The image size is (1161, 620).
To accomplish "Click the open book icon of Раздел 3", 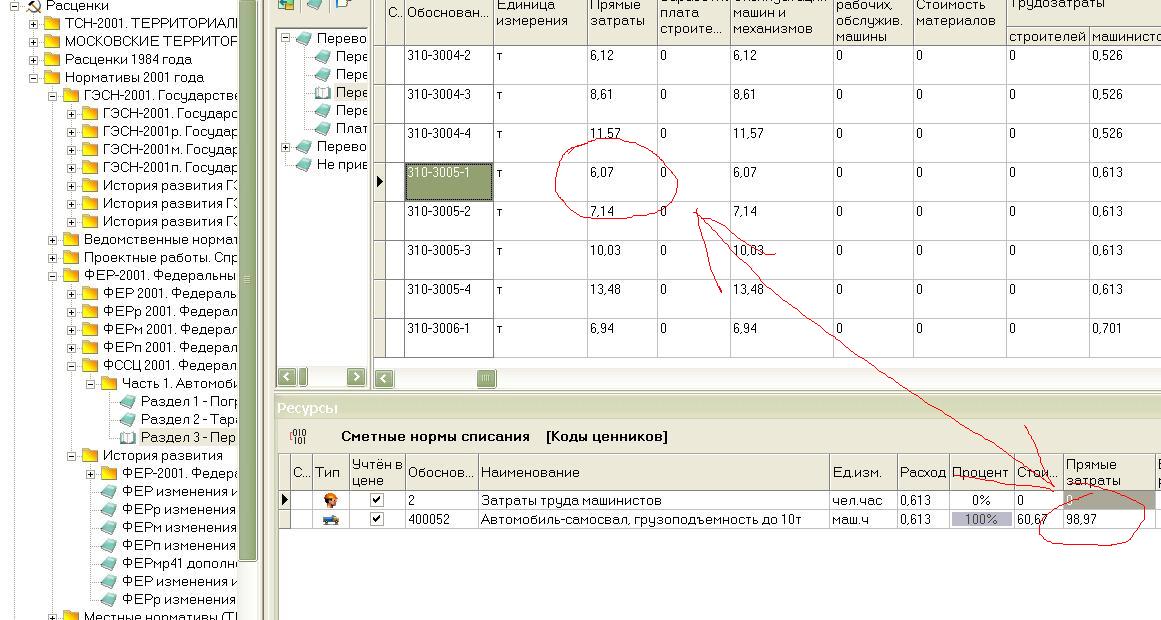I will pyautogui.click(x=127, y=437).
